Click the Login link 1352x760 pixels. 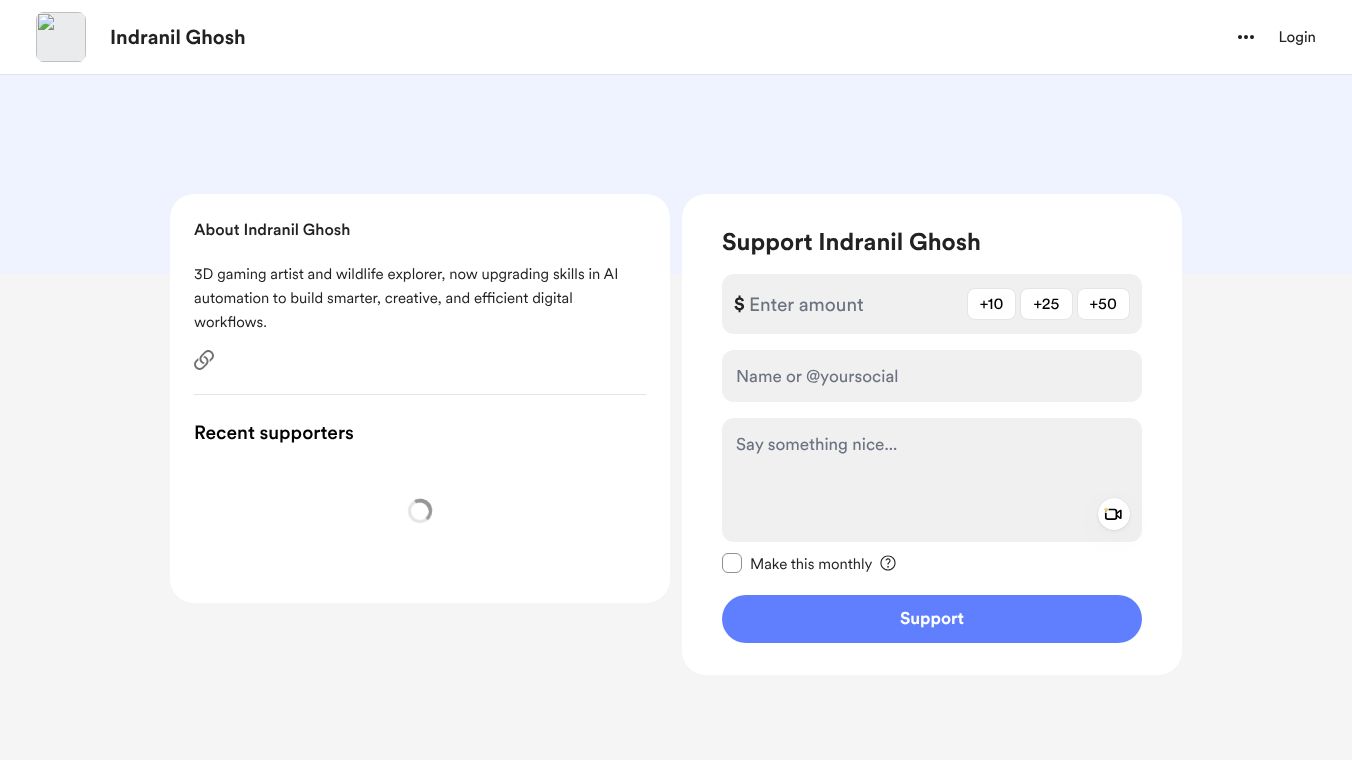click(x=1296, y=37)
